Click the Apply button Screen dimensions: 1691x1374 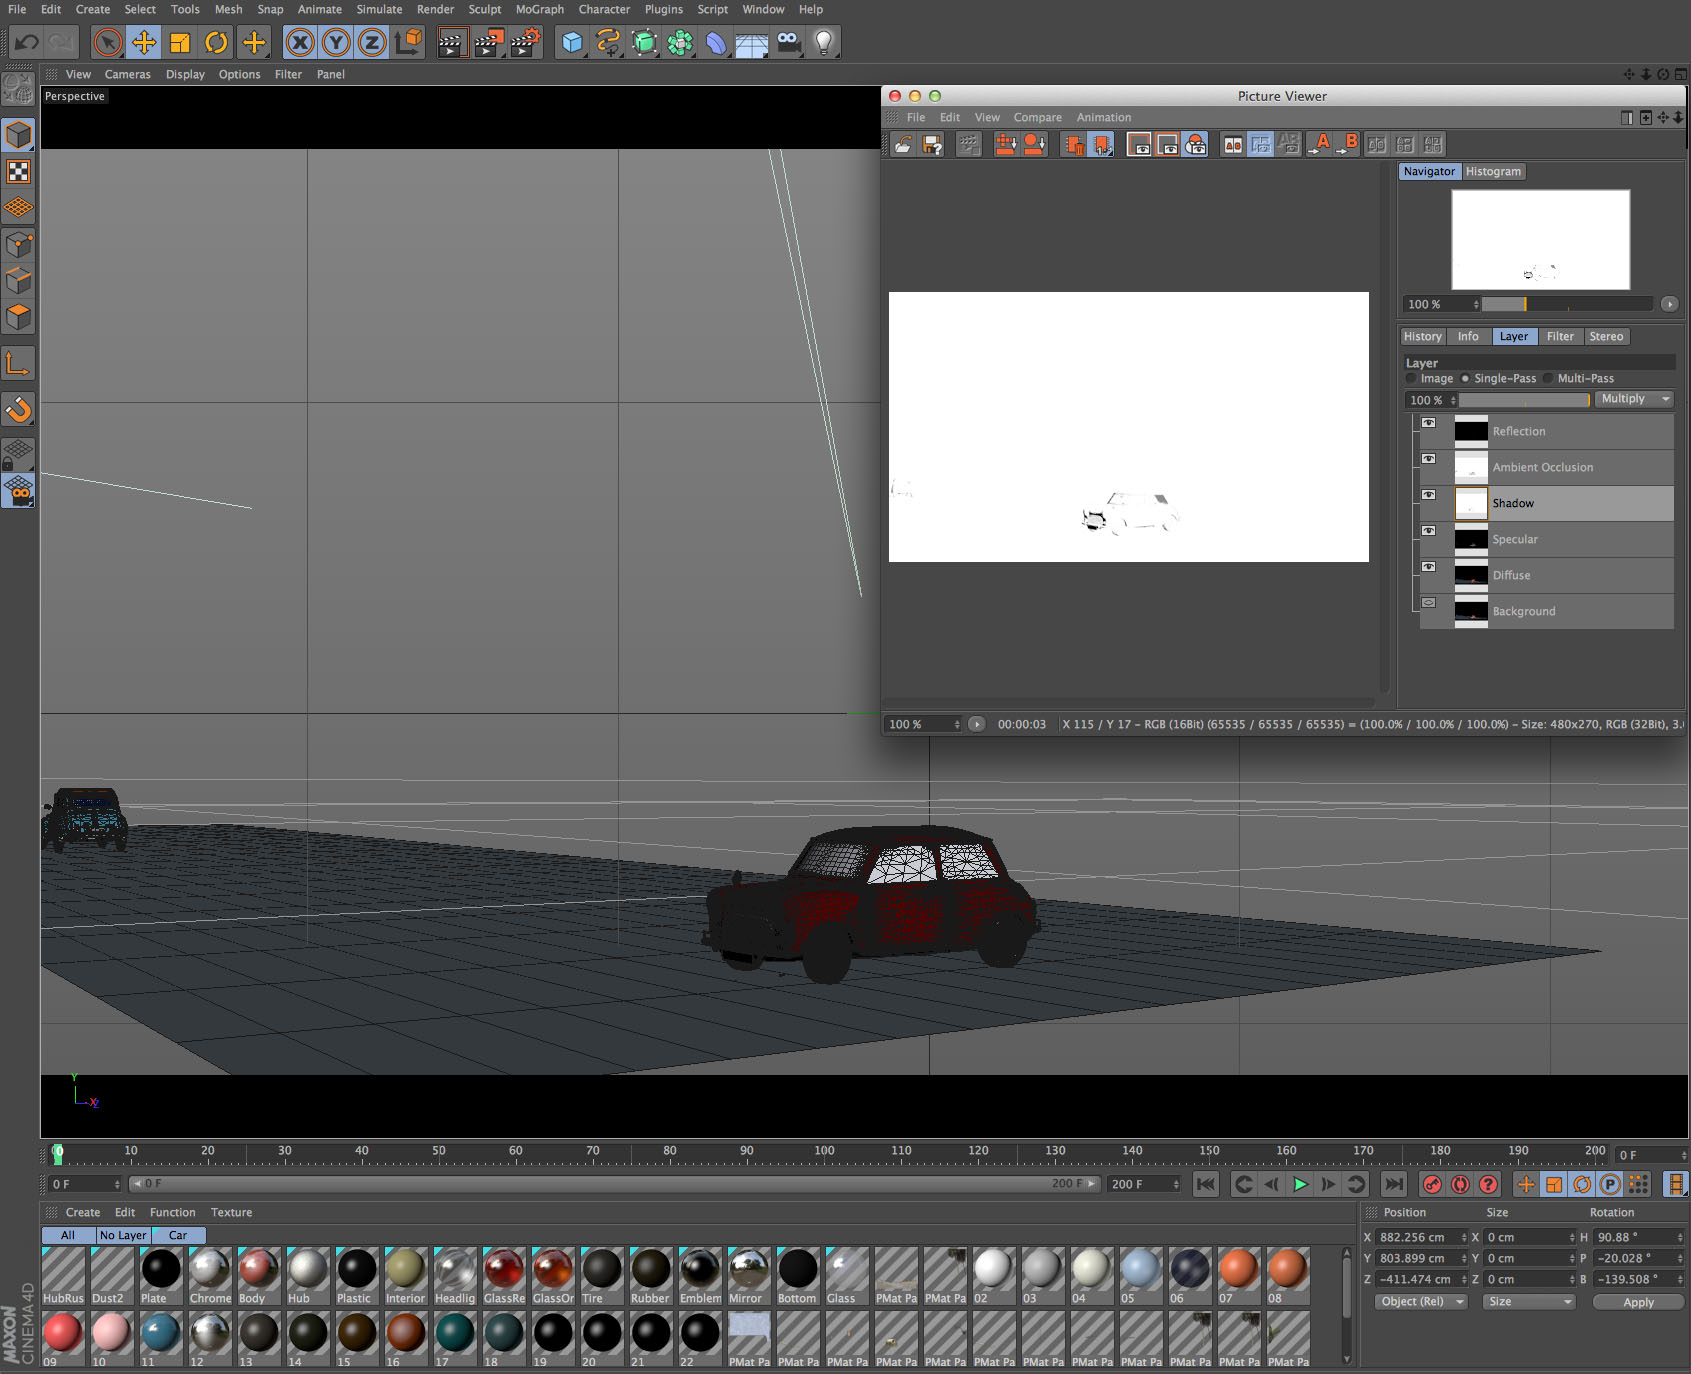click(1638, 1302)
